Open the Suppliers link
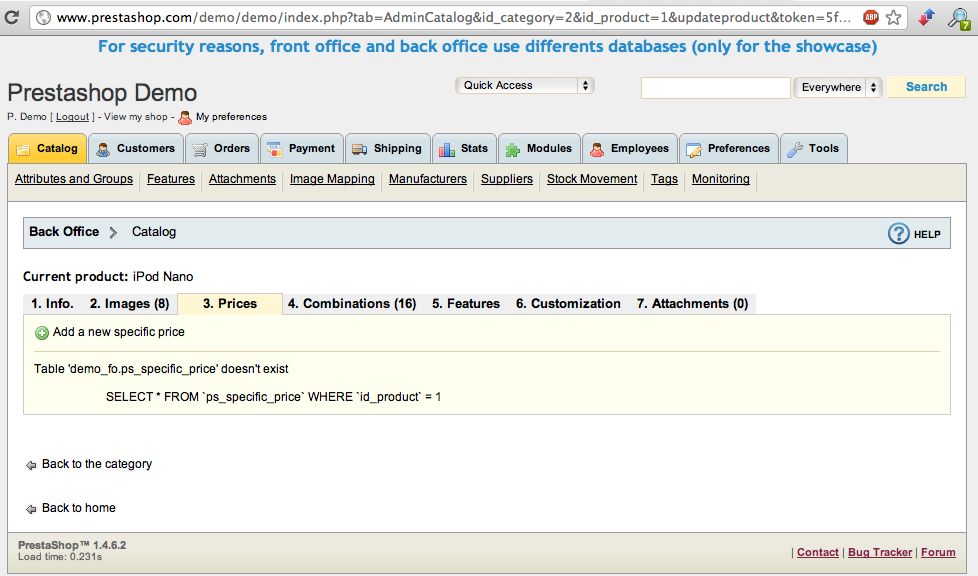 [x=506, y=179]
